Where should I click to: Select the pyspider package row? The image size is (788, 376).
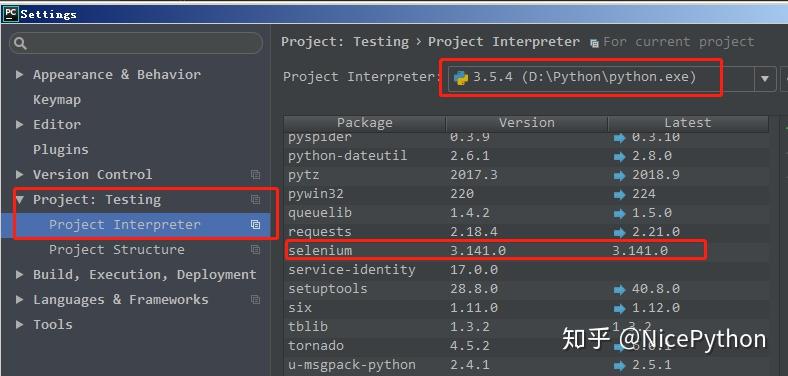tap(526, 137)
